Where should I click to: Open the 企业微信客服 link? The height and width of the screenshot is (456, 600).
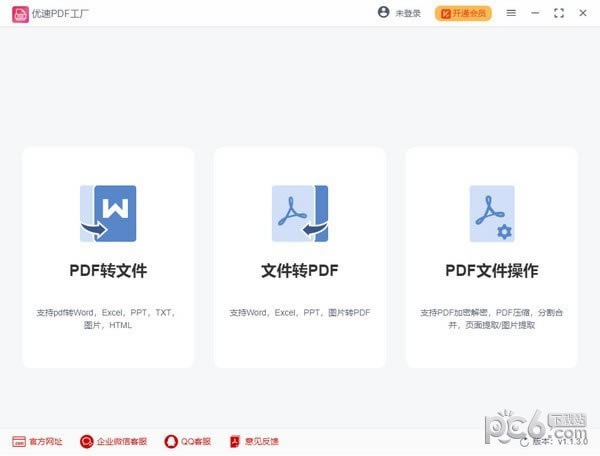coord(122,441)
